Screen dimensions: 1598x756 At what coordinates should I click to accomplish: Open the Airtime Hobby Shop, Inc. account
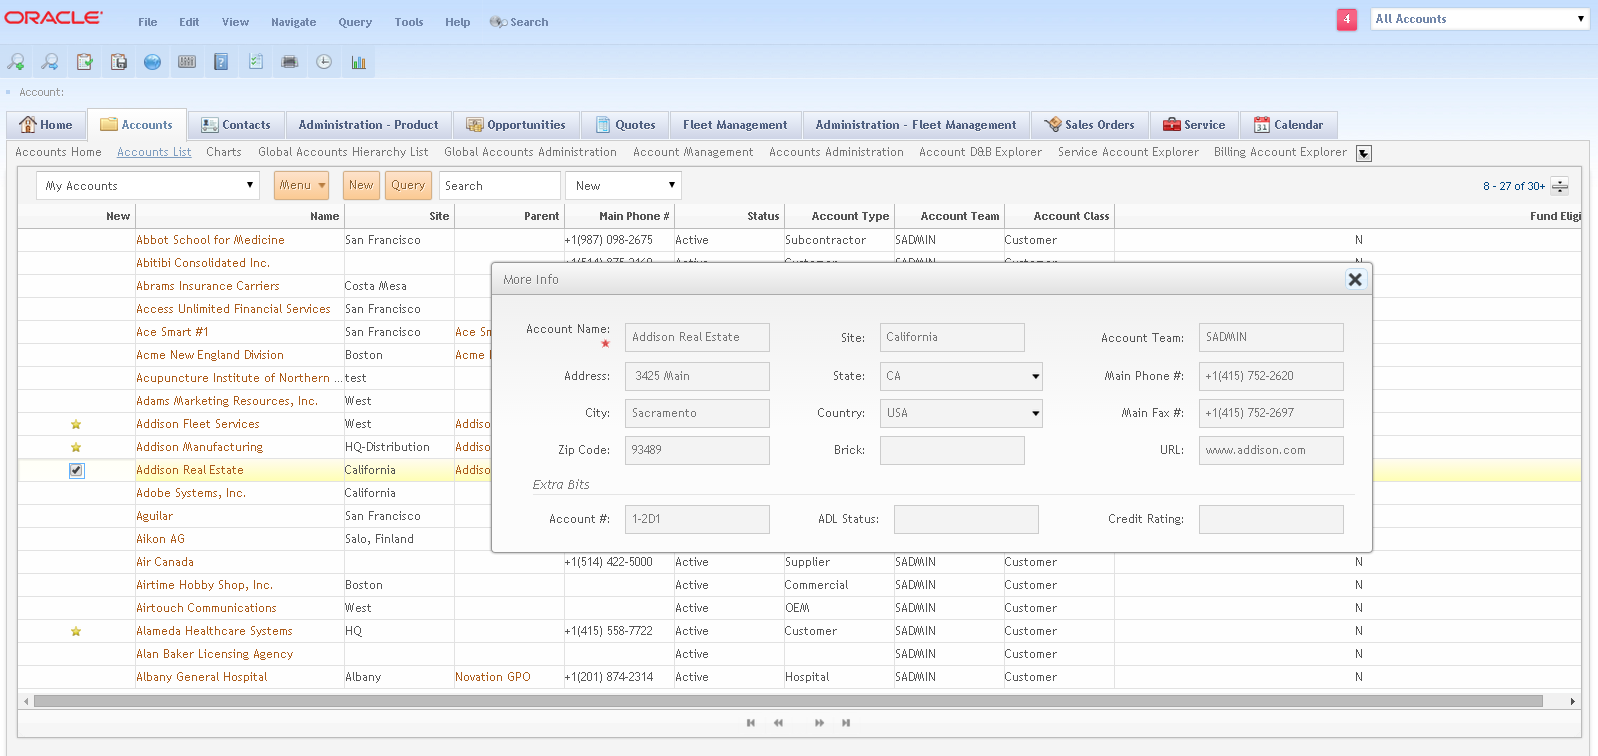click(x=205, y=585)
